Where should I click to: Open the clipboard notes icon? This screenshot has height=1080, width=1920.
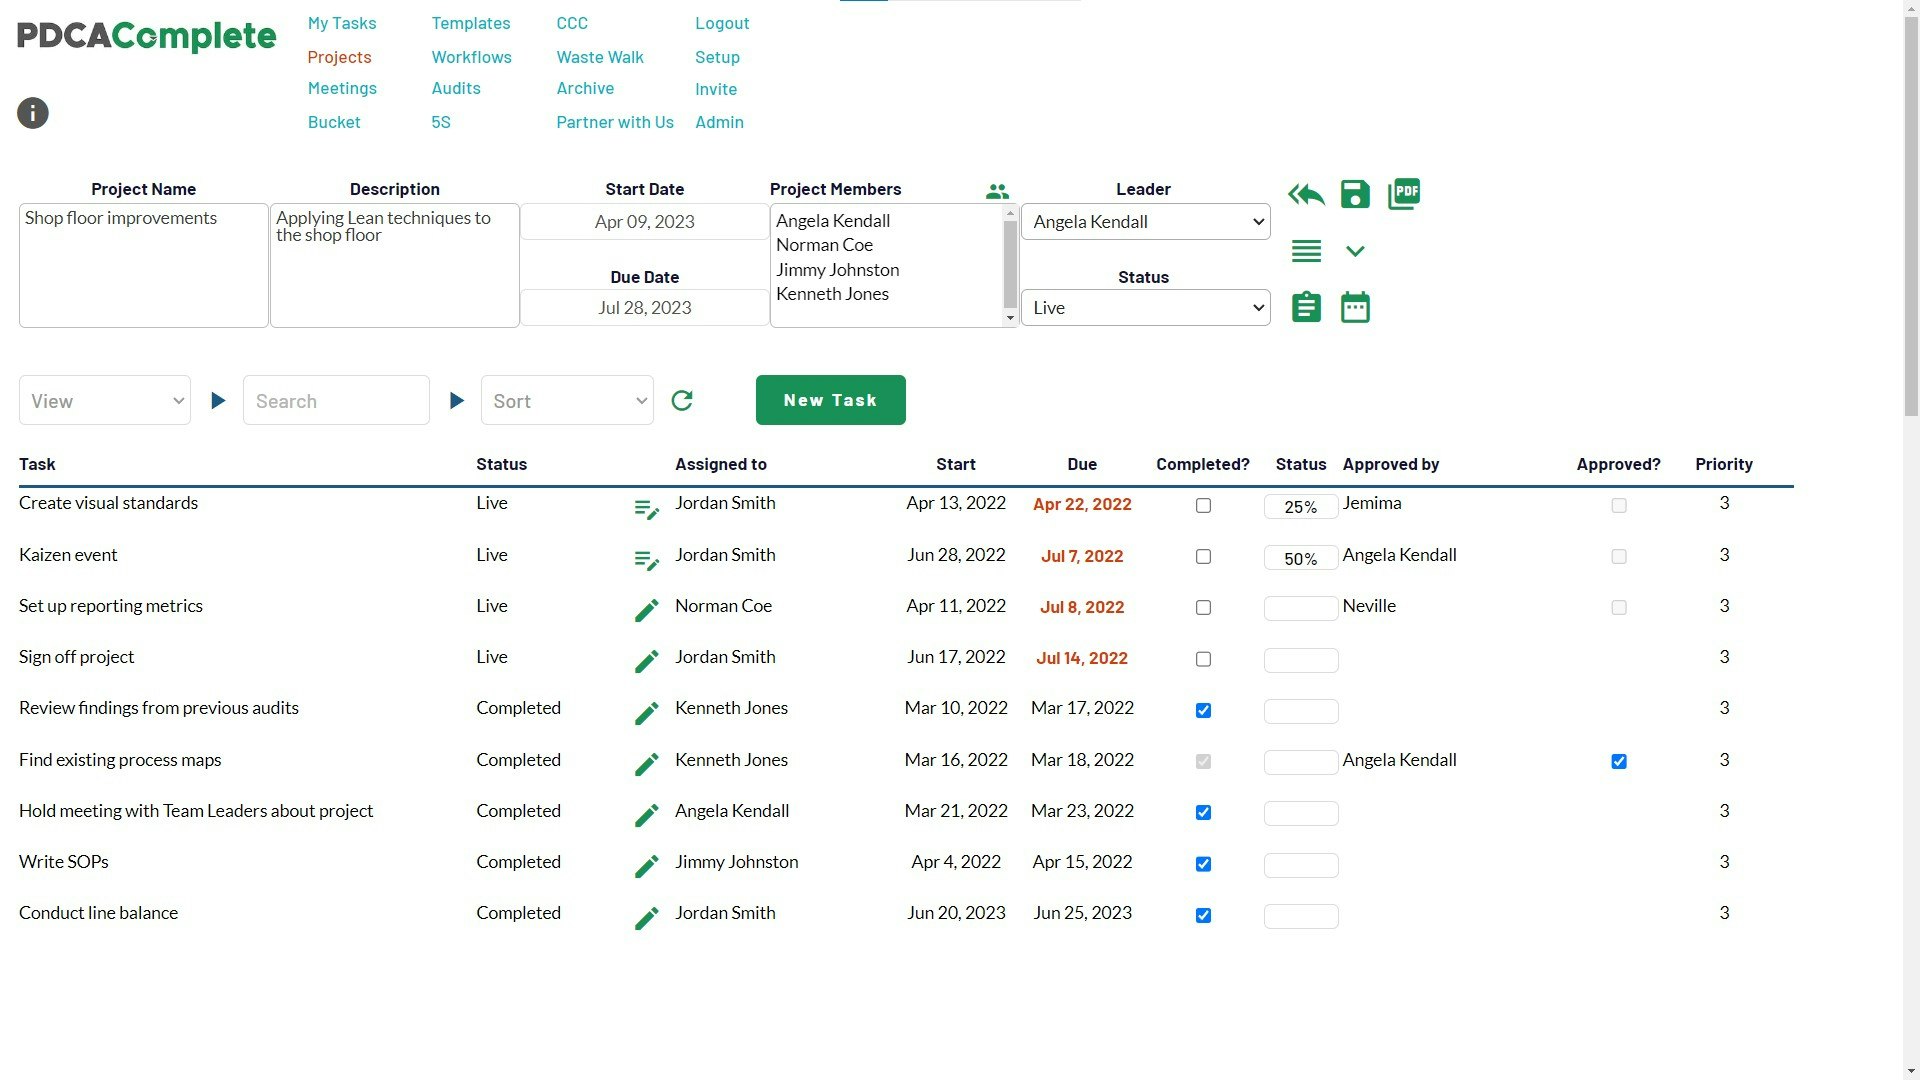pos(1306,307)
